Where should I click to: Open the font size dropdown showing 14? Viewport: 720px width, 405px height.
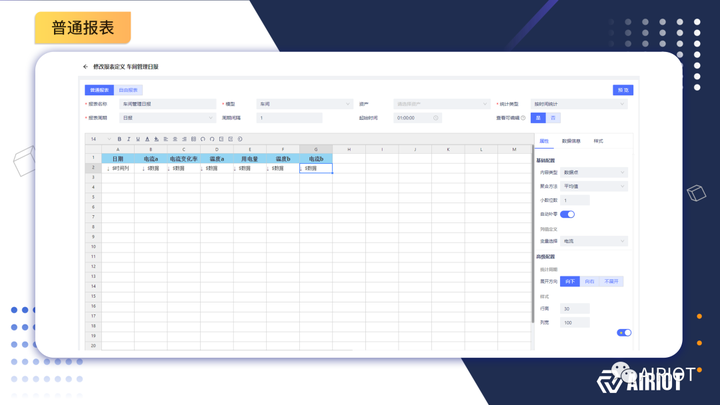100,139
